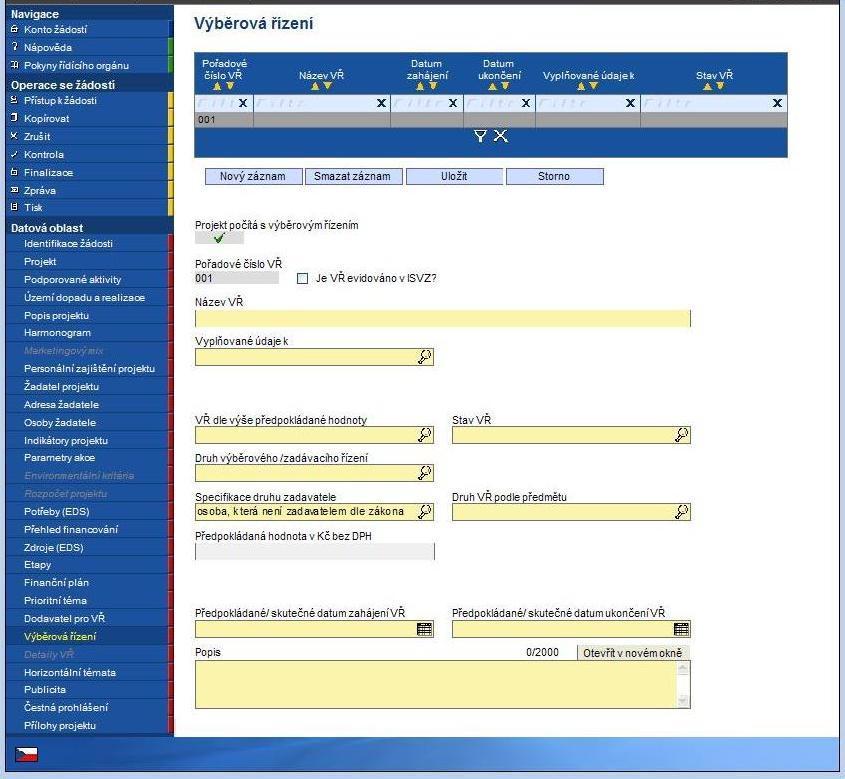Click the Pokyny řídícího orgánu icon
Screen dimensions: 845x779
click(15, 65)
